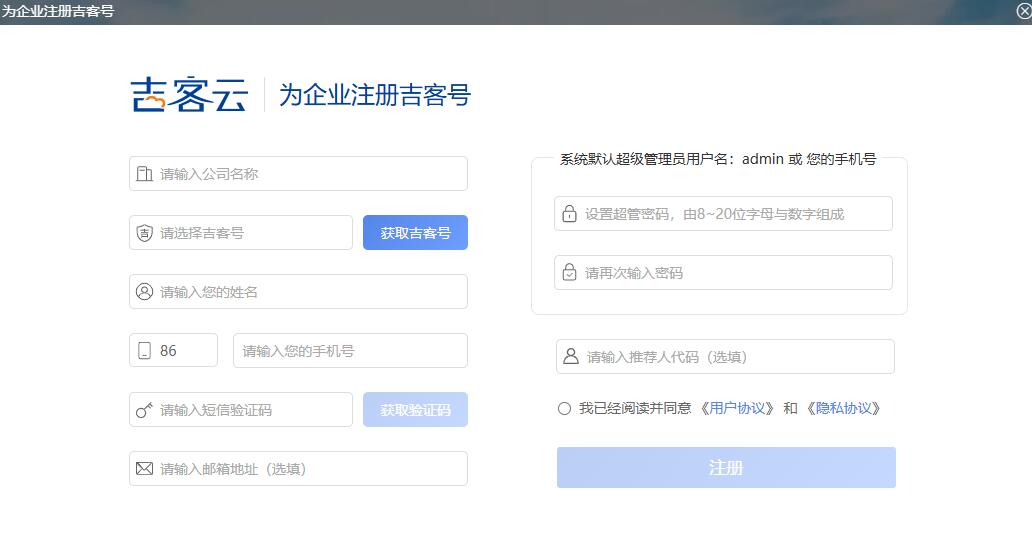Click the envelope icon in email field

point(144,469)
